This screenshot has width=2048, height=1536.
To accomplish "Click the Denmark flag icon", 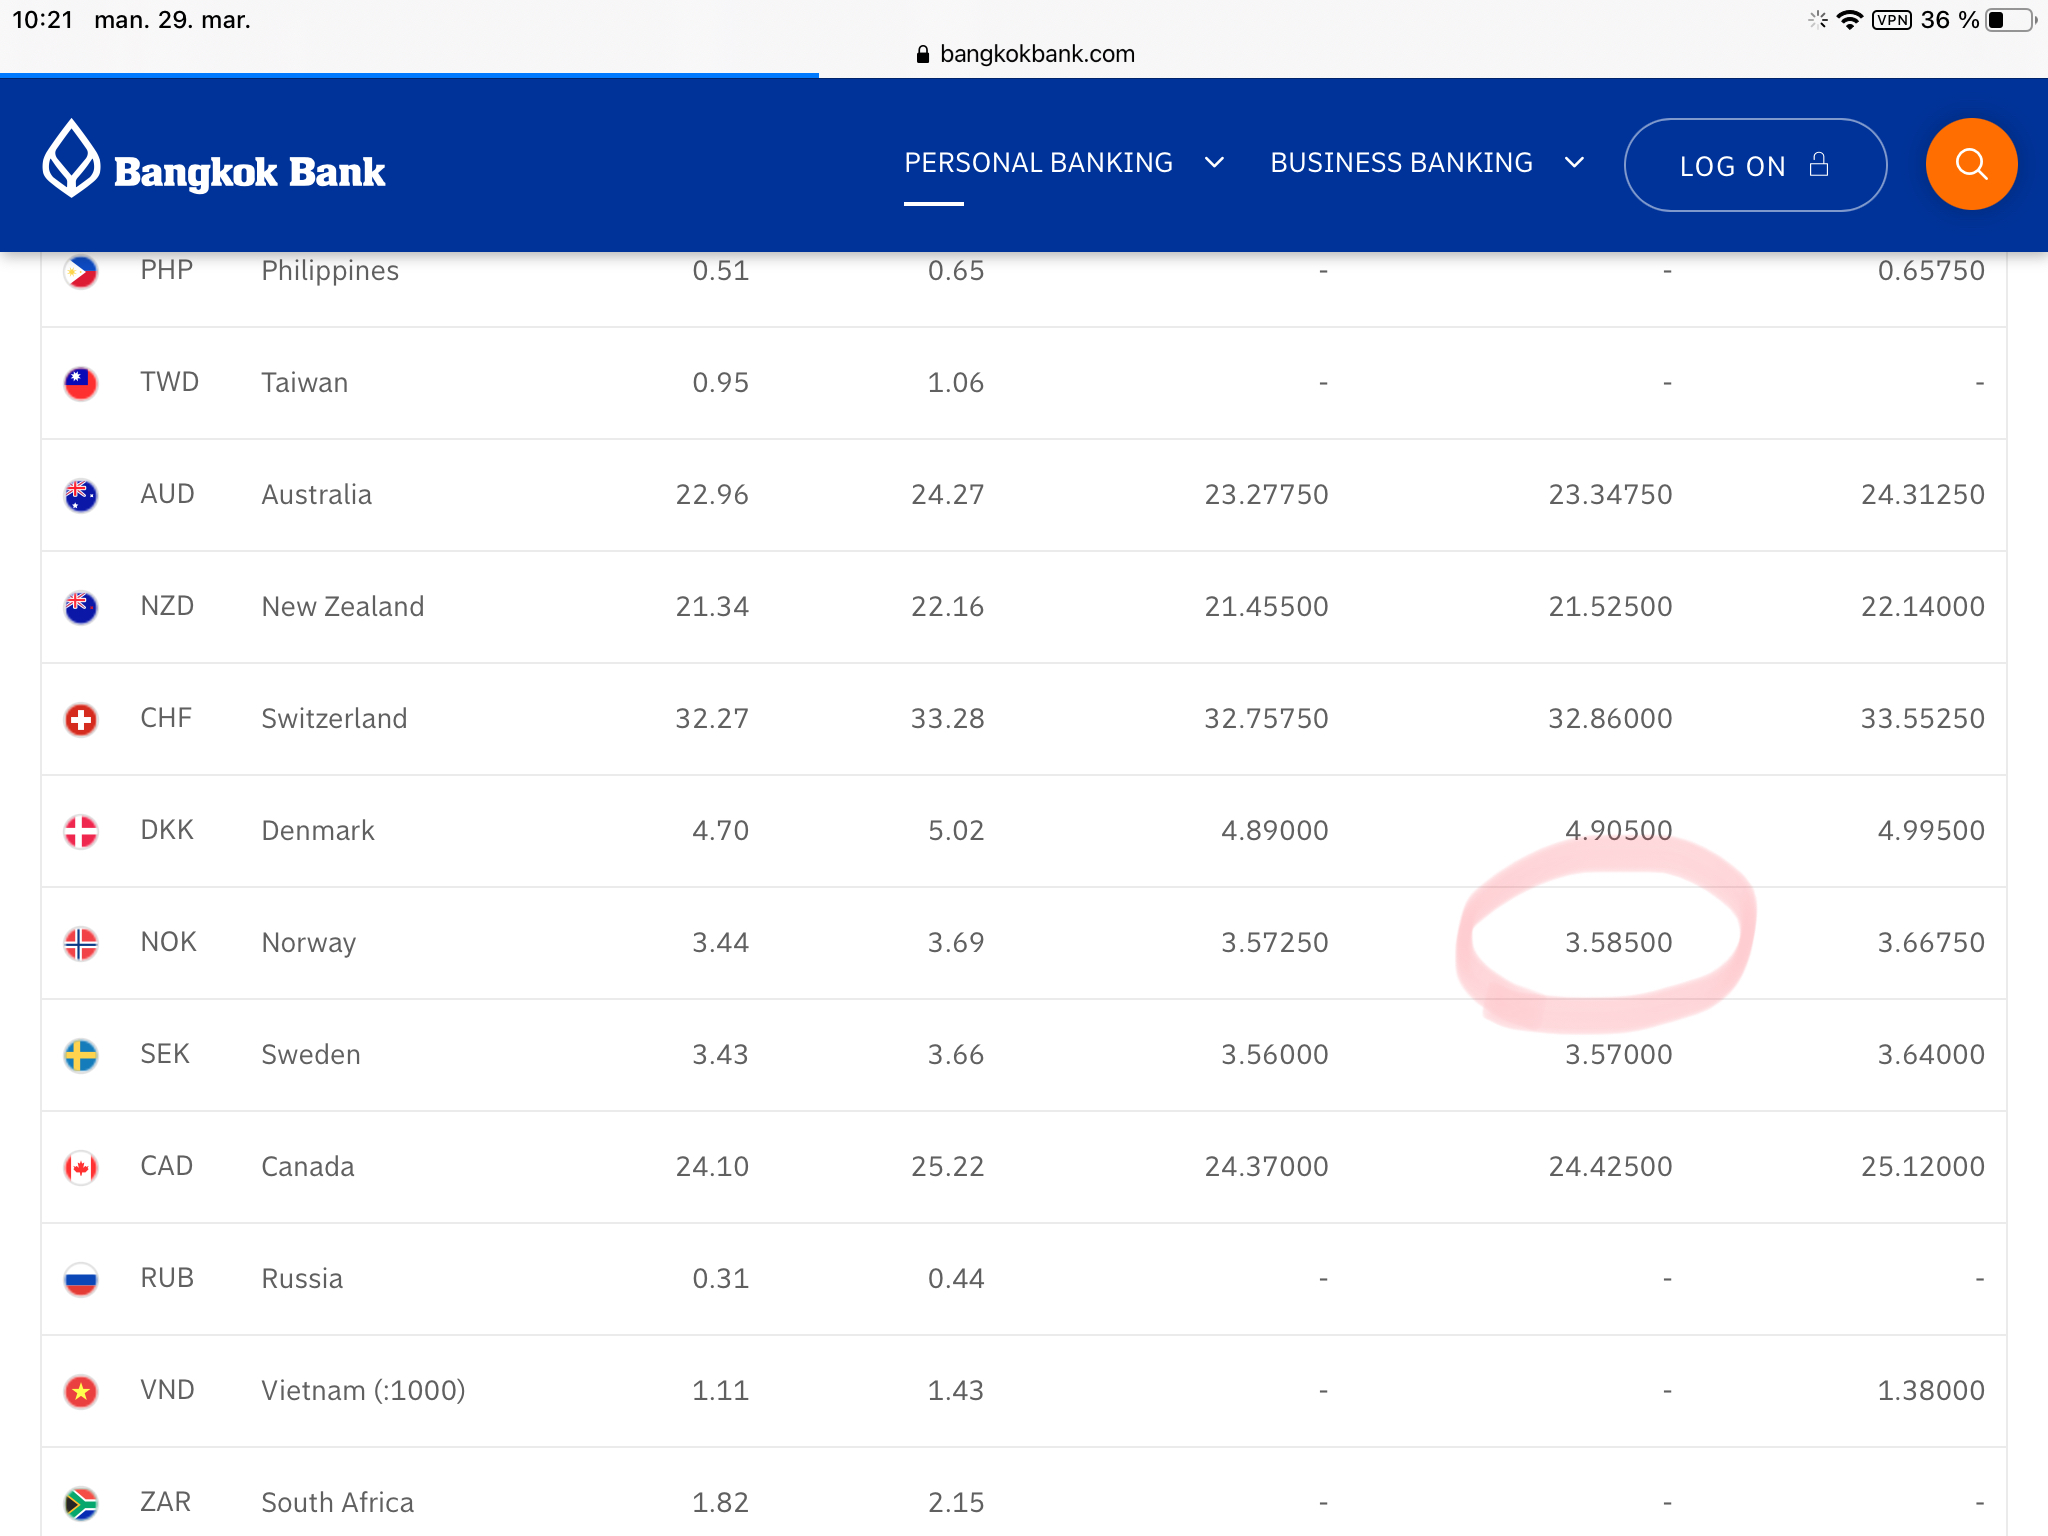I will [81, 831].
